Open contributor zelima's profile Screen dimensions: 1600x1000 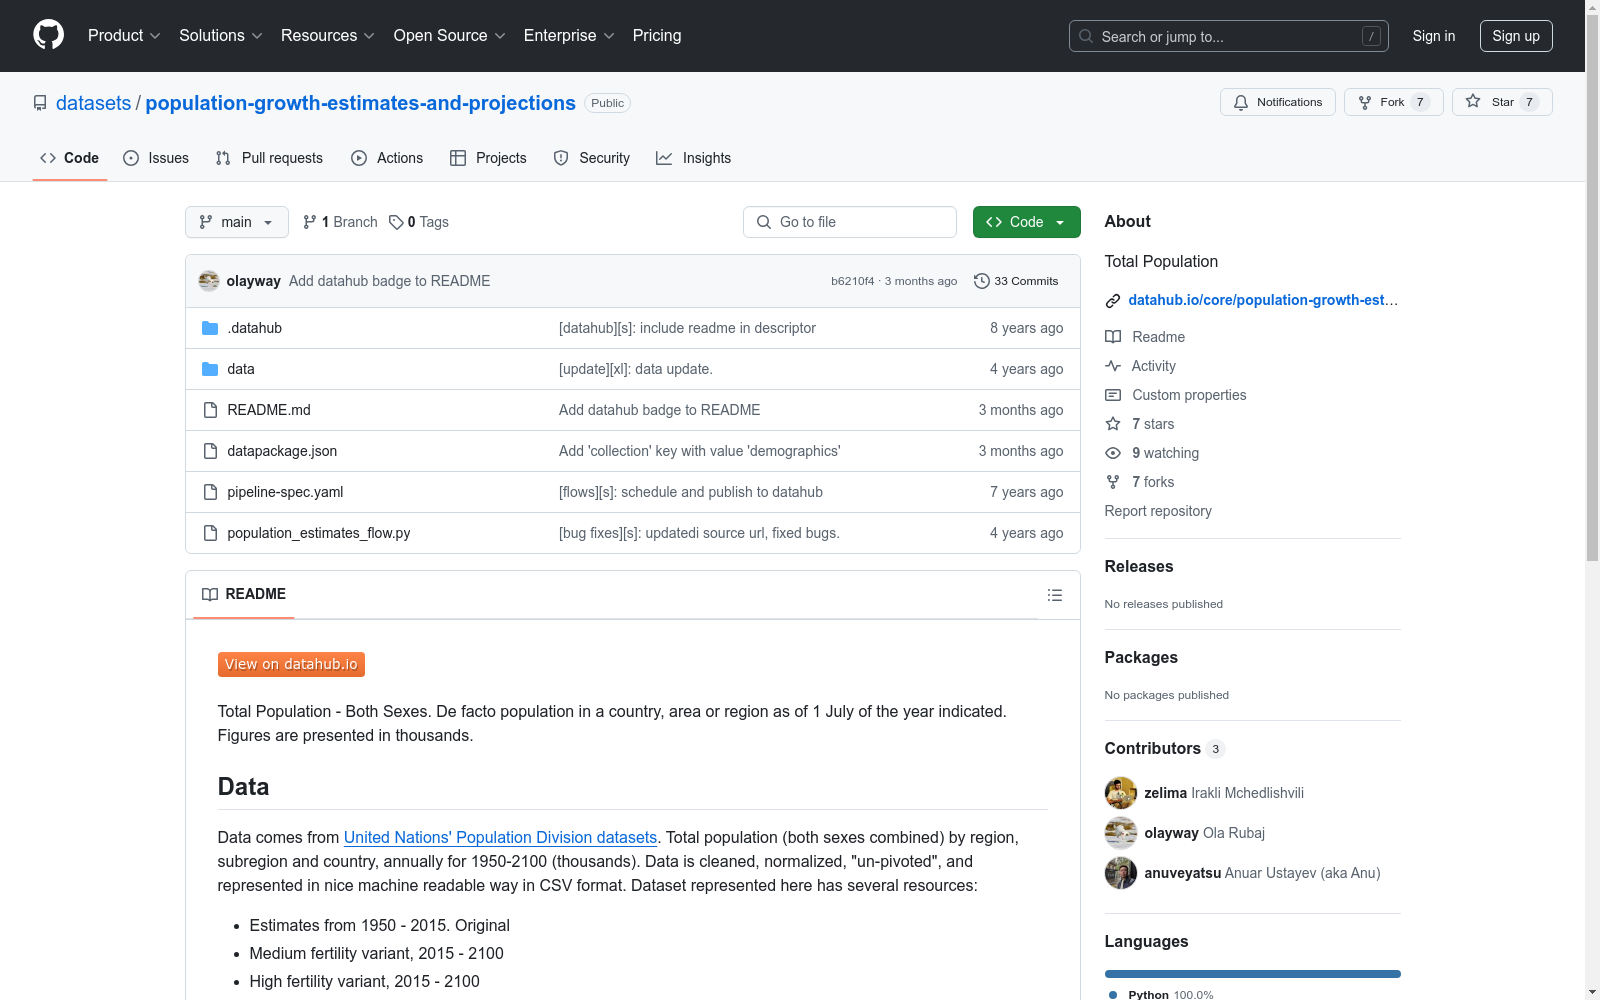click(x=1165, y=793)
